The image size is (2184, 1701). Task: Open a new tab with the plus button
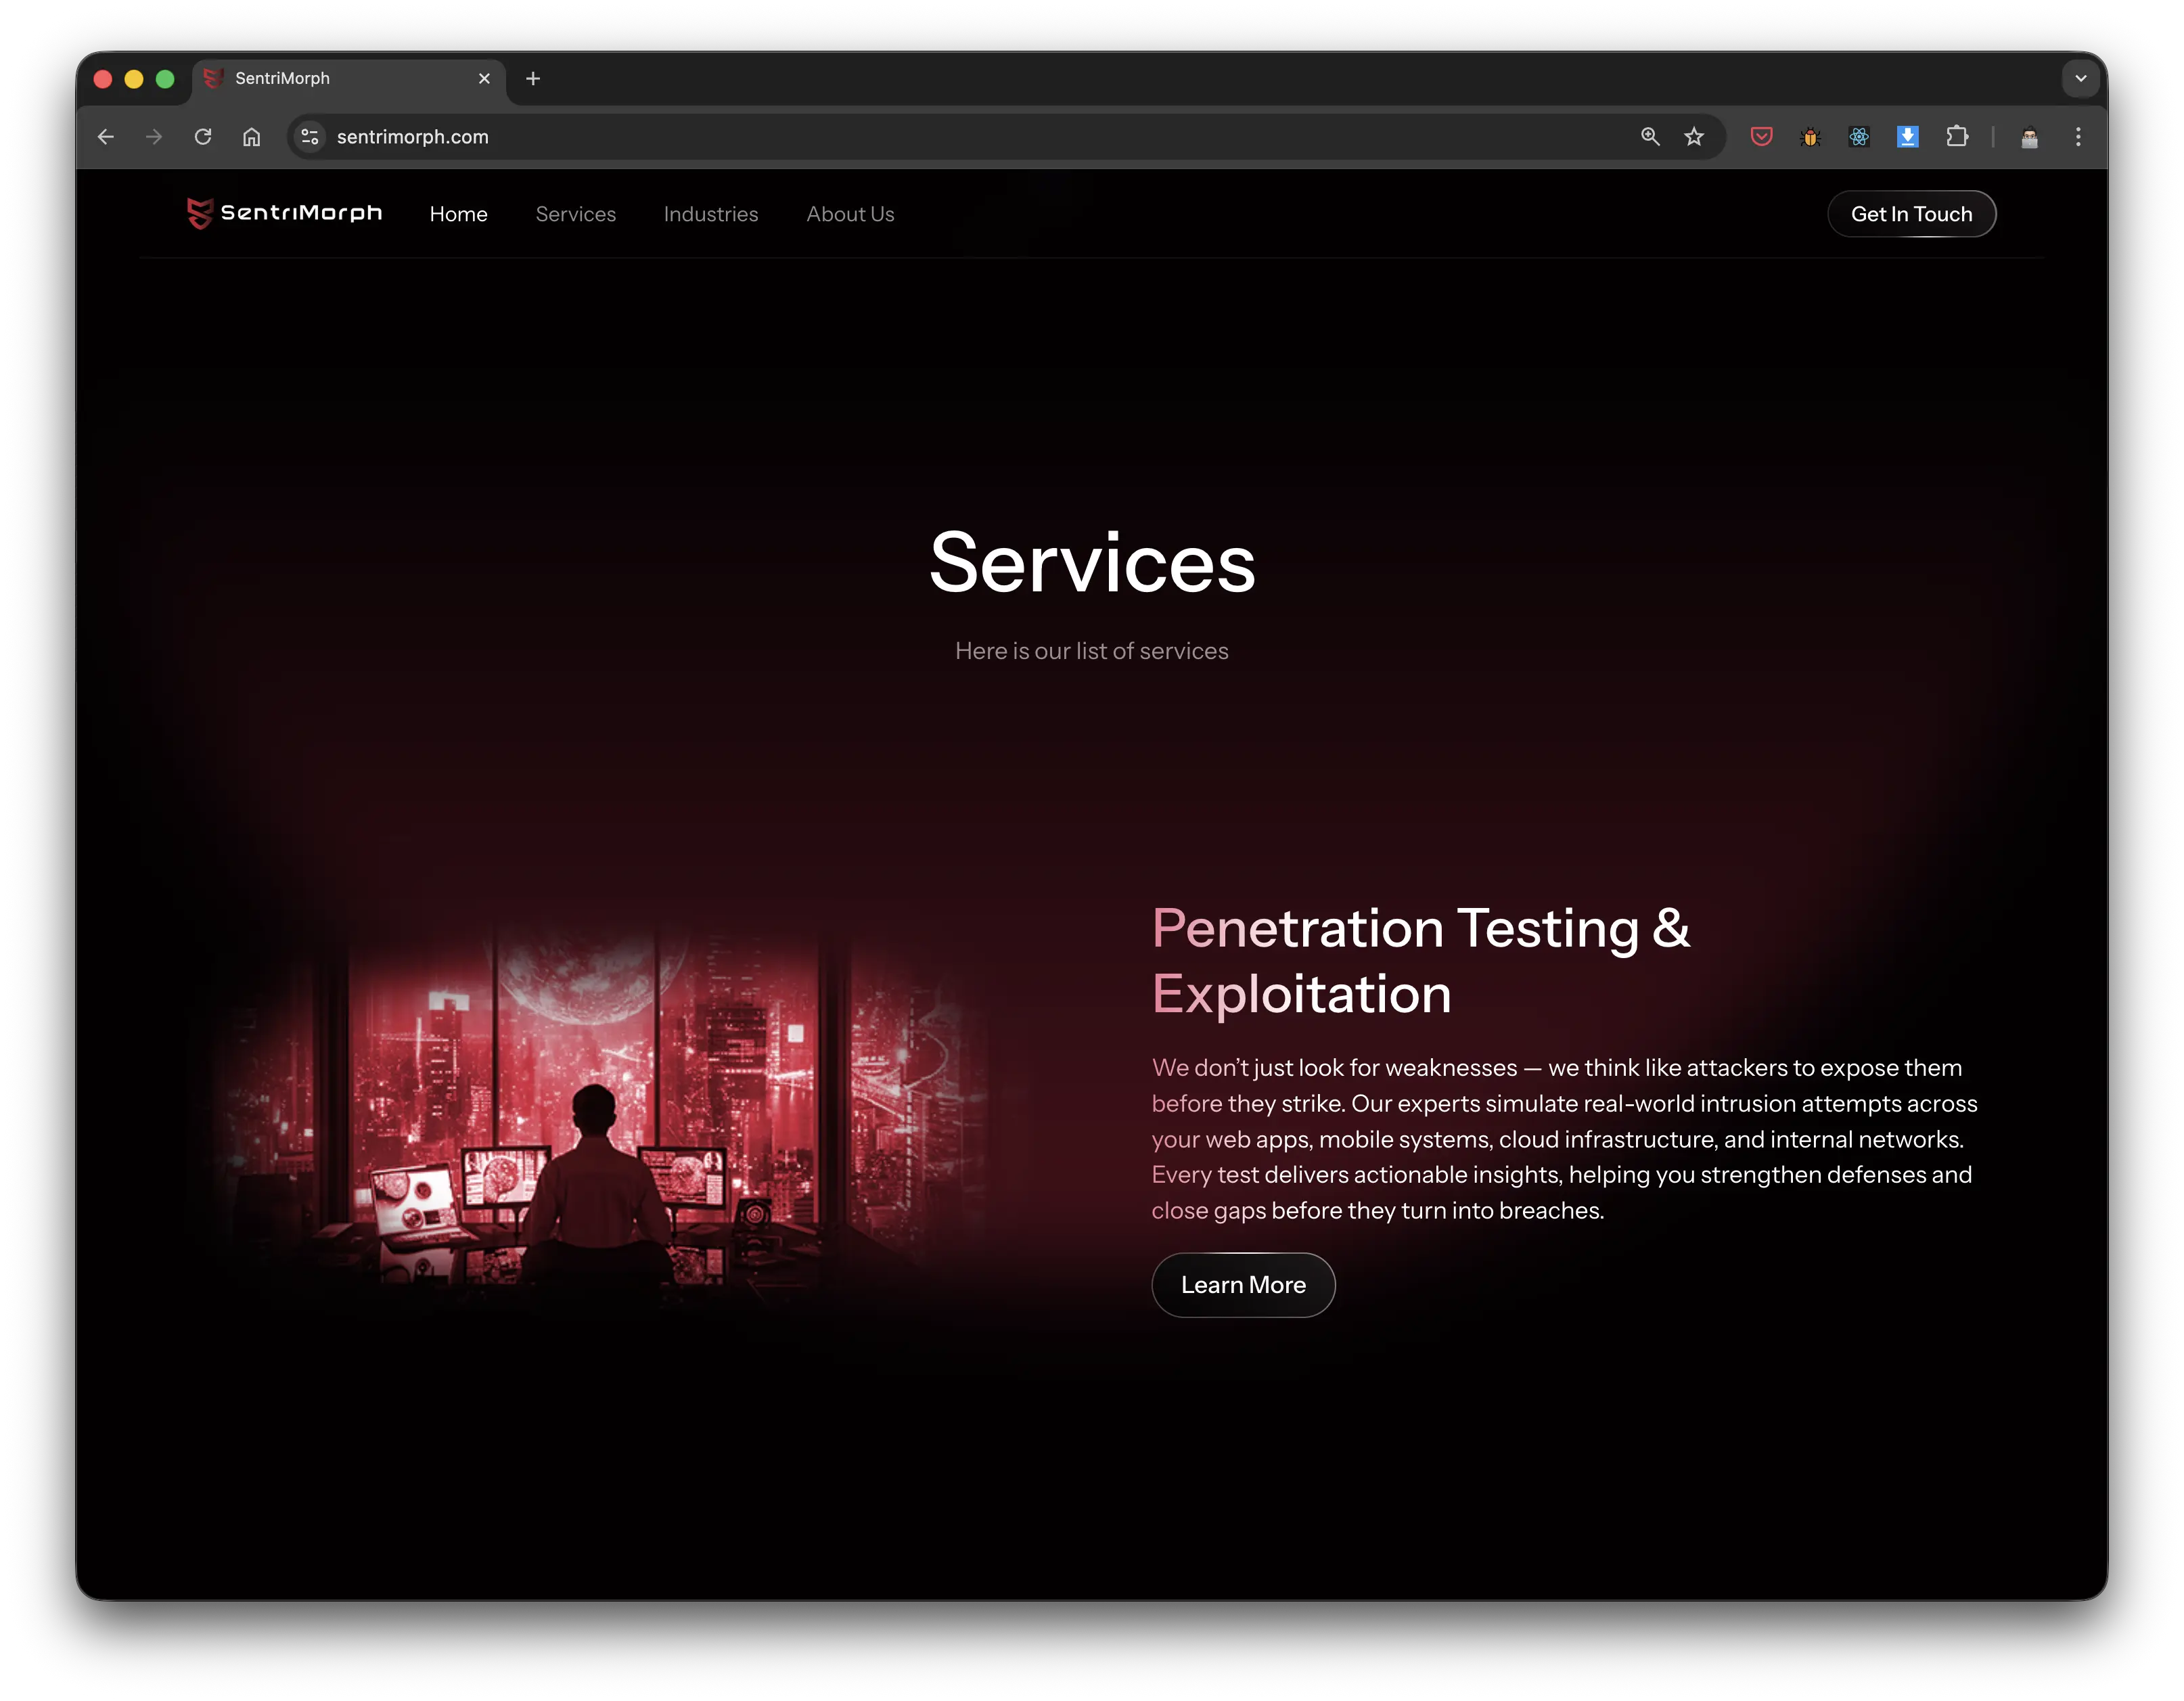click(533, 78)
